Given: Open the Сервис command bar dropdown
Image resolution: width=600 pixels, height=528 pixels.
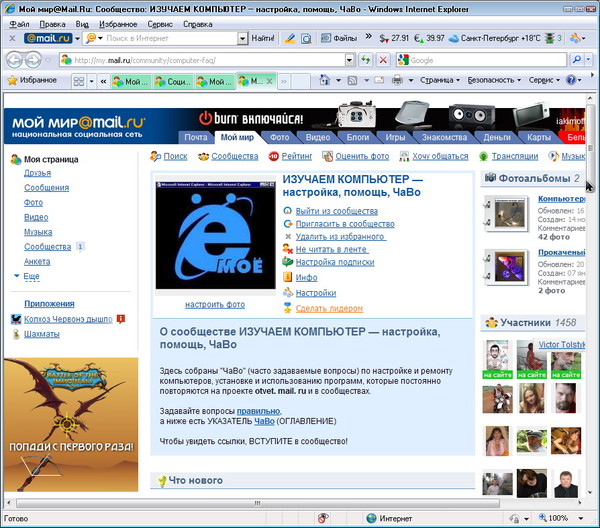Looking at the screenshot, I should click(x=544, y=80).
